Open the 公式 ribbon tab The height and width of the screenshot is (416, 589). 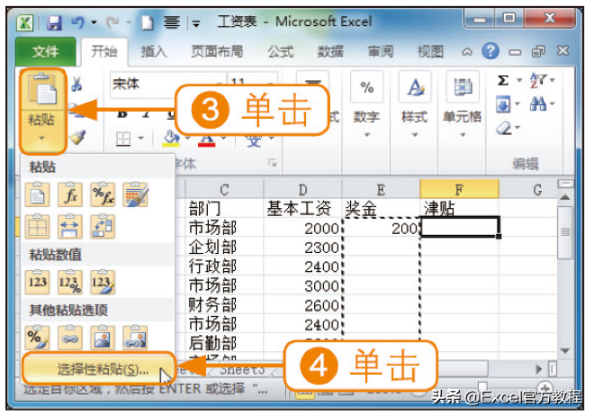[x=280, y=51]
